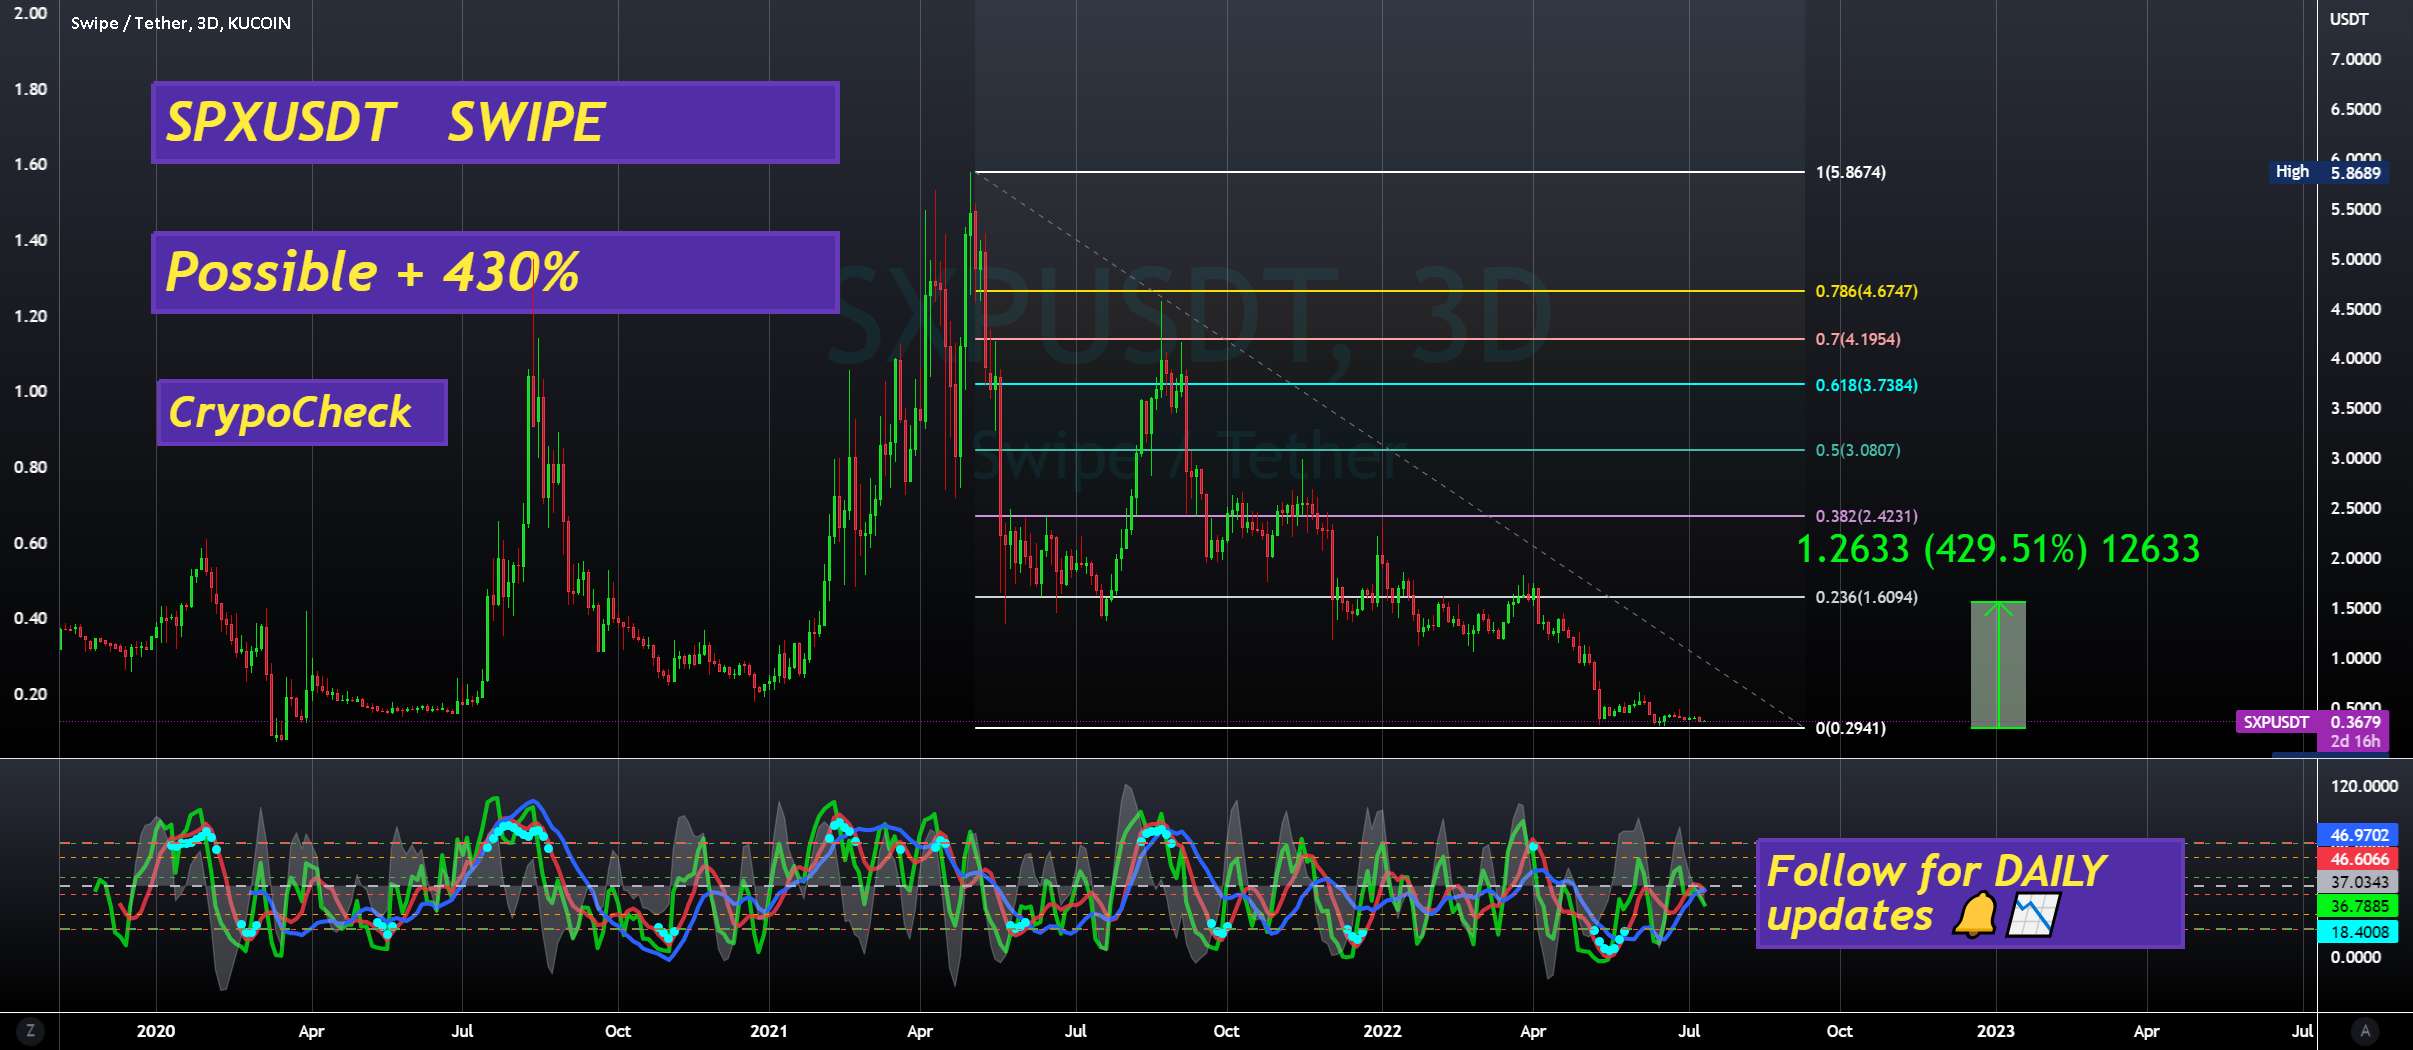Select the 'CrypoCheck' label box

302,412
